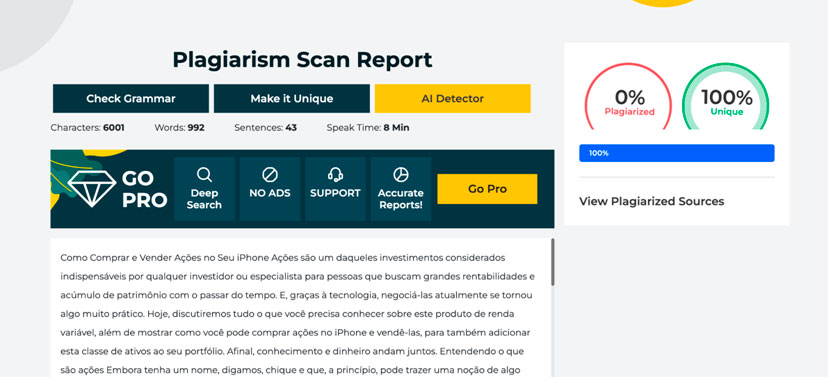Click the Plagiarism Scan Report heading
830x382 pixels.
[x=302, y=60]
